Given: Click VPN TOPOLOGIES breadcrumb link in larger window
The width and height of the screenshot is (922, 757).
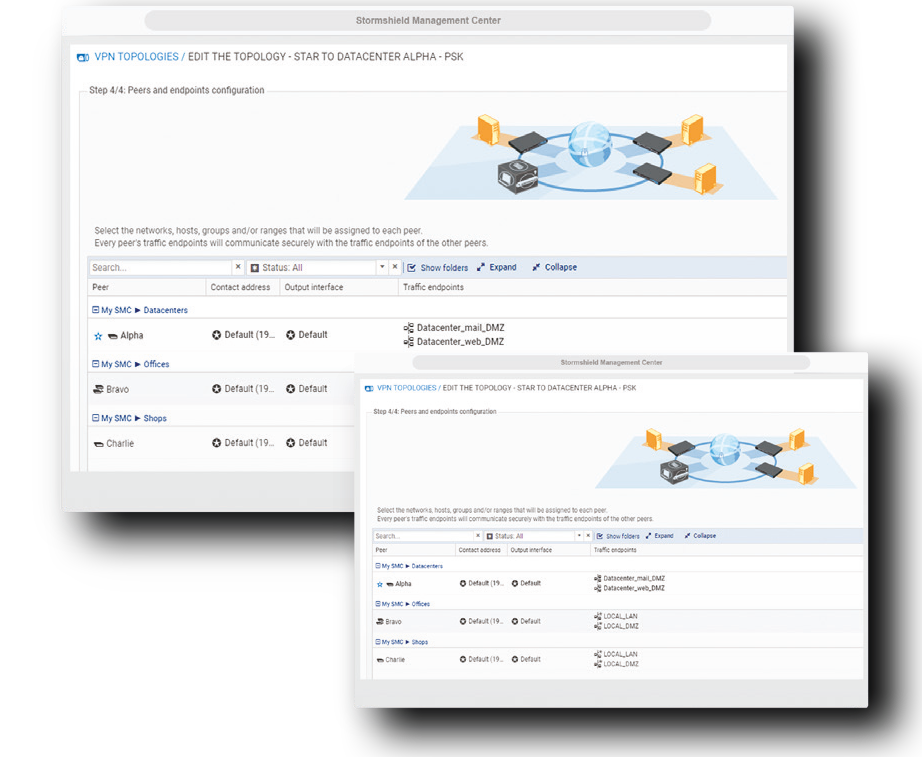Looking at the screenshot, I should point(136,57).
